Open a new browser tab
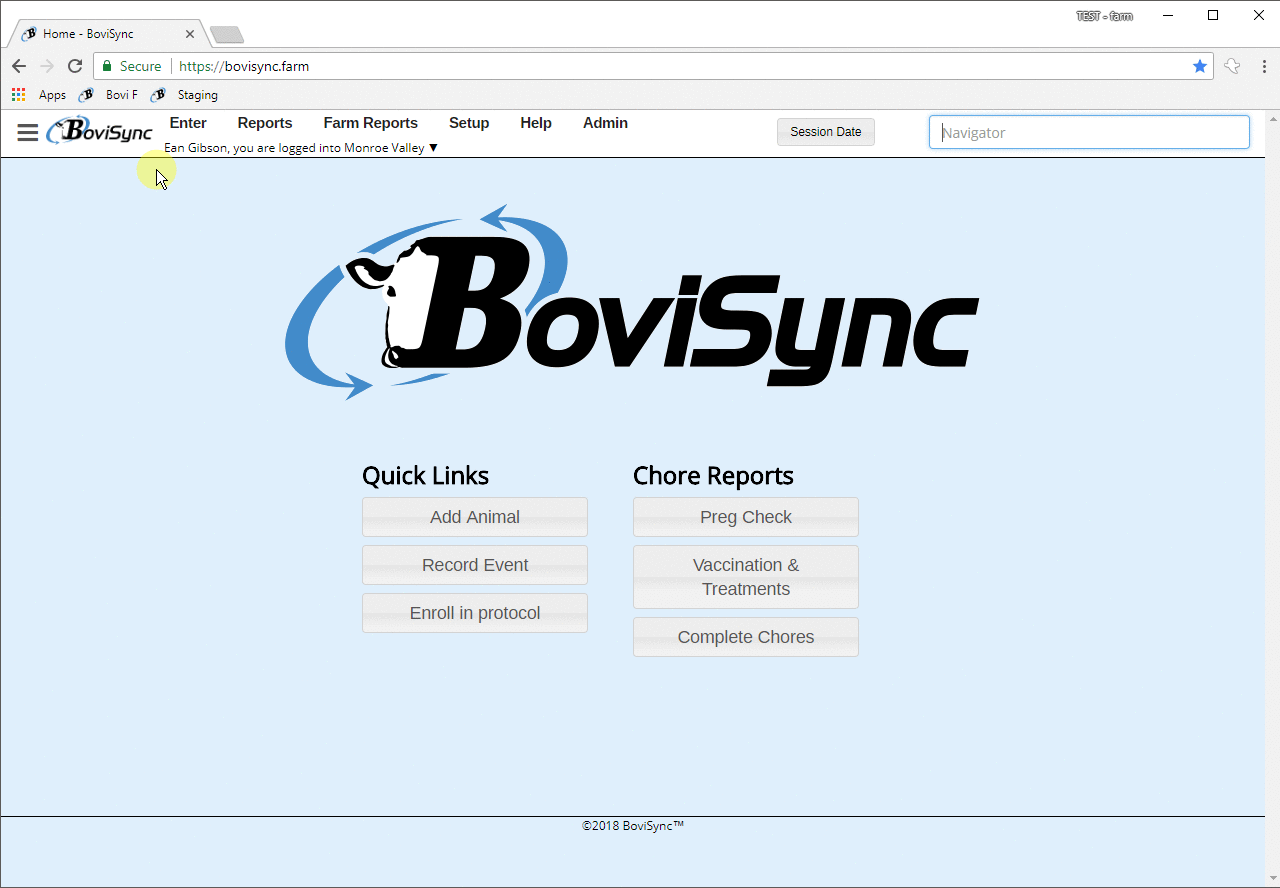 coord(227,35)
